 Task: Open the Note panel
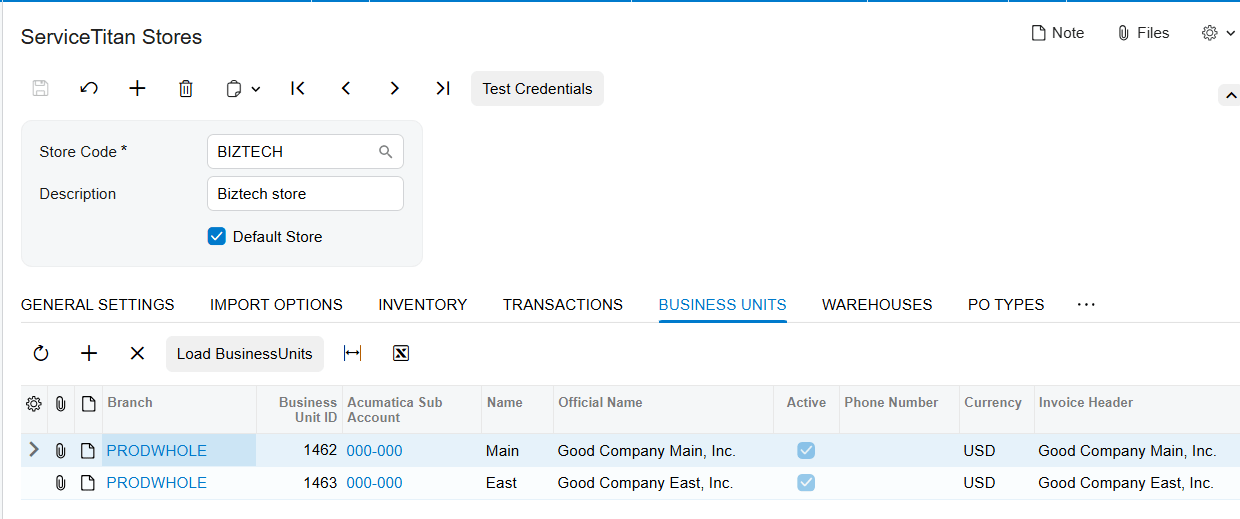[x=1058, y=33]
